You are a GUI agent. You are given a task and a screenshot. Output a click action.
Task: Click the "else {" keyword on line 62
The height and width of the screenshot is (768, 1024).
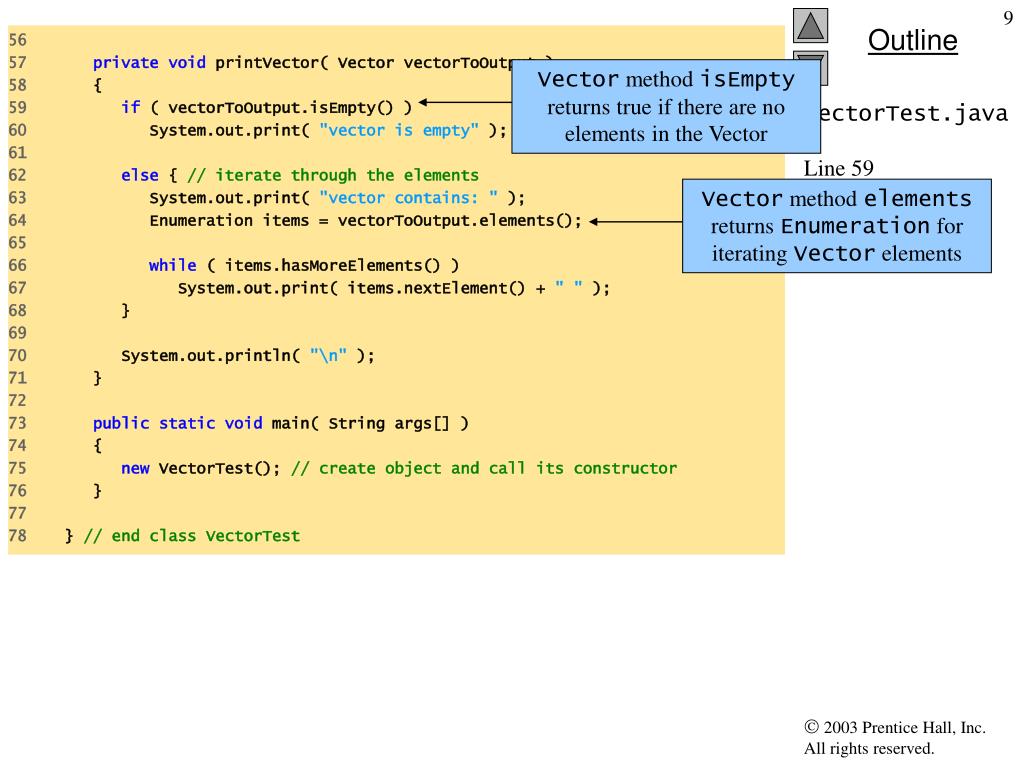149,176
